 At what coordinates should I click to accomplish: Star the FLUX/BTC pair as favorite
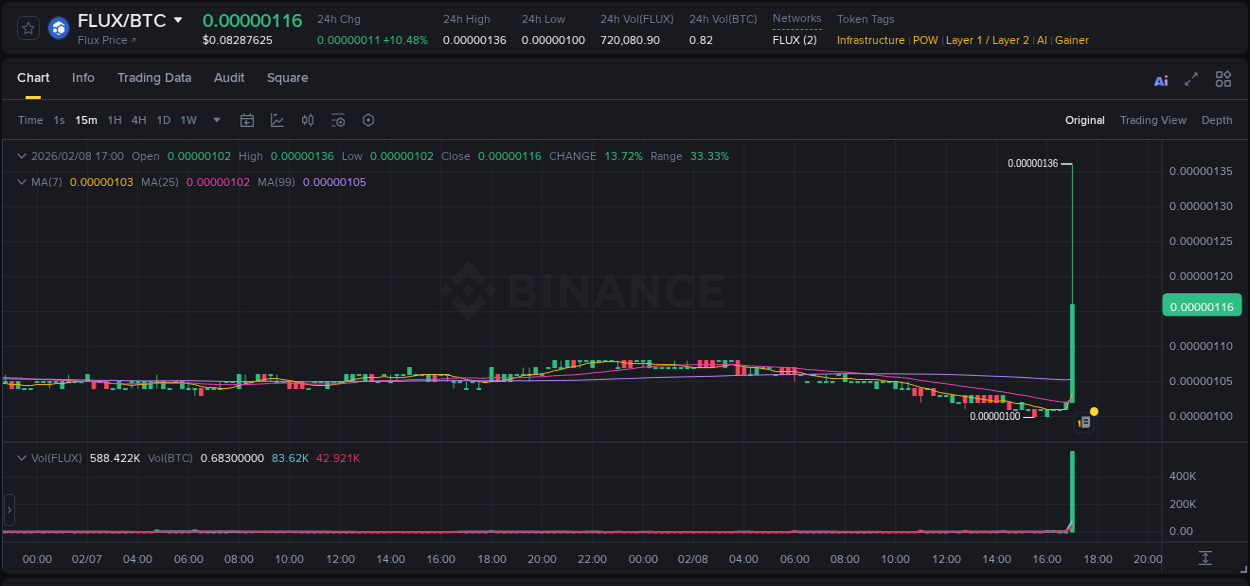[27, 27]
